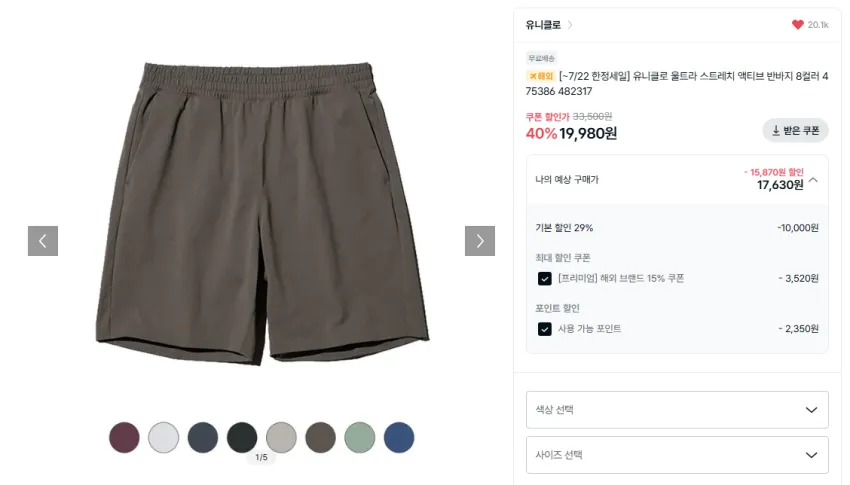Click the download icon on 받은 쿠폰

(x=776, y=131)
